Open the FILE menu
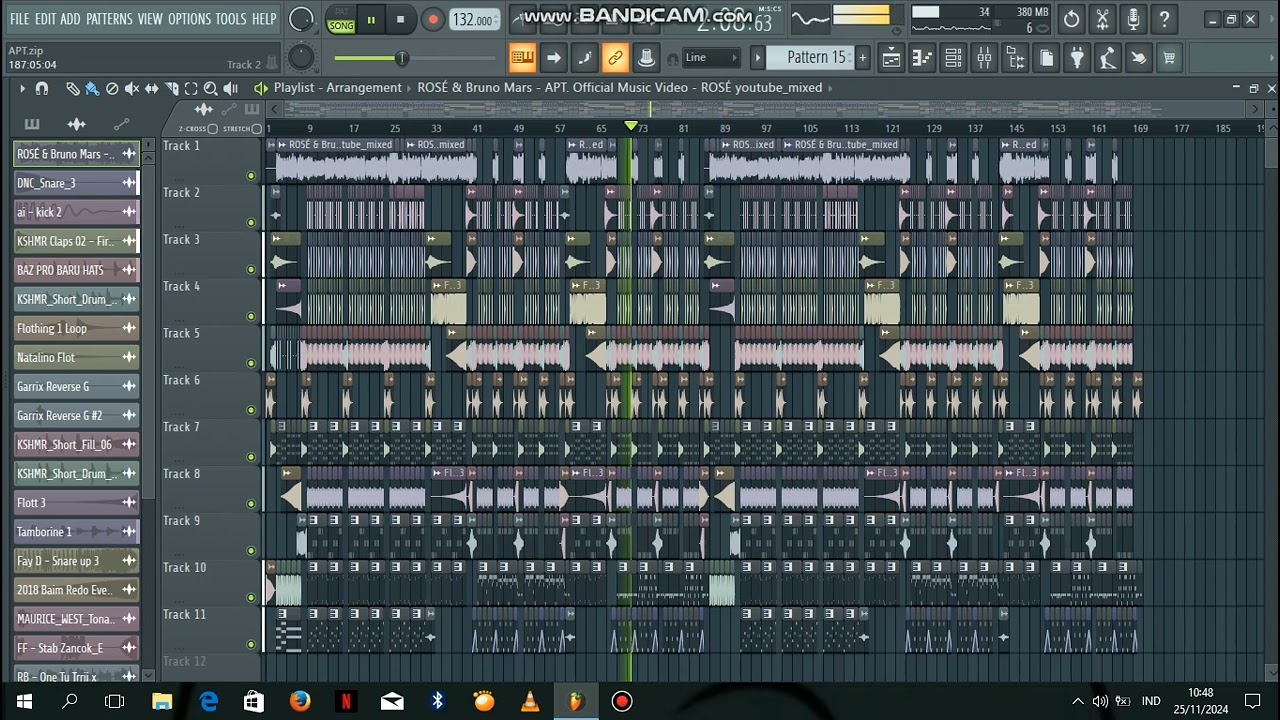 tap(19, 19)
